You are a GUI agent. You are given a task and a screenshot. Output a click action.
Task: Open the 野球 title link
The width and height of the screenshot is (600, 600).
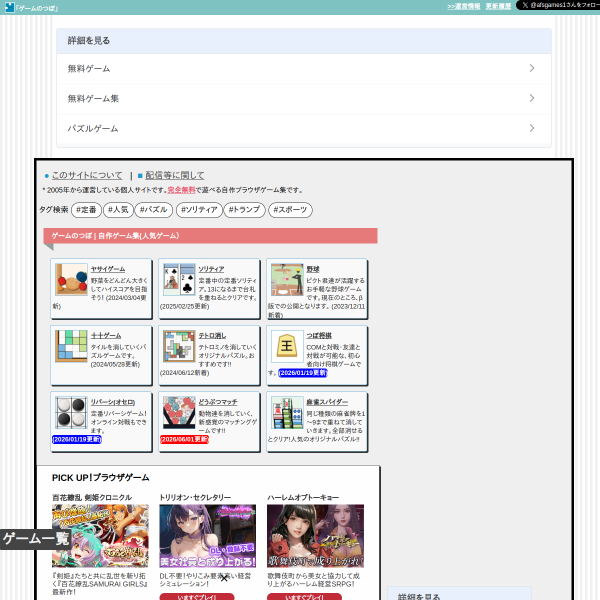pos(313,269)
